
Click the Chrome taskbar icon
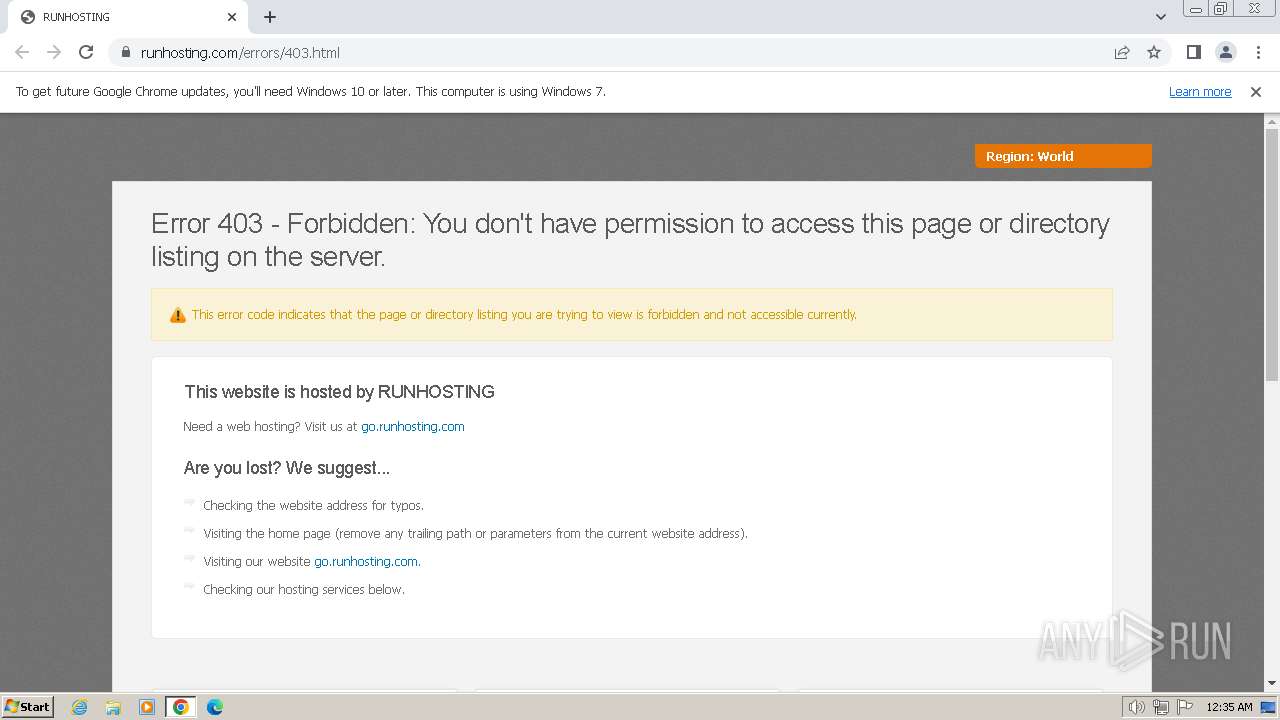click(x=181, y=707)
